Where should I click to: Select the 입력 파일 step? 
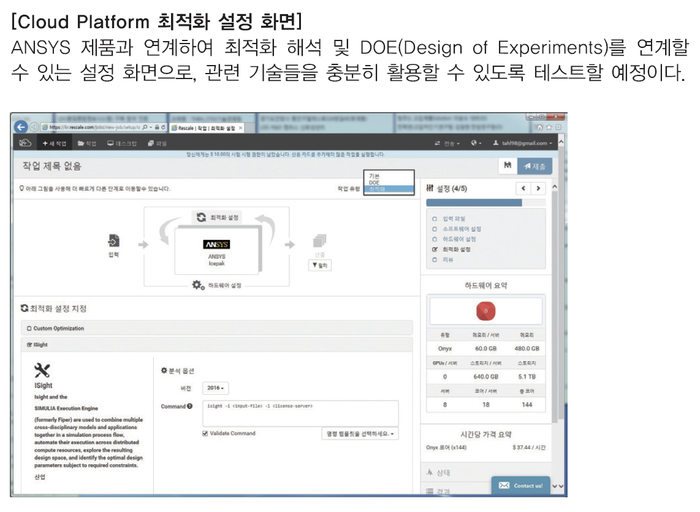454,219
